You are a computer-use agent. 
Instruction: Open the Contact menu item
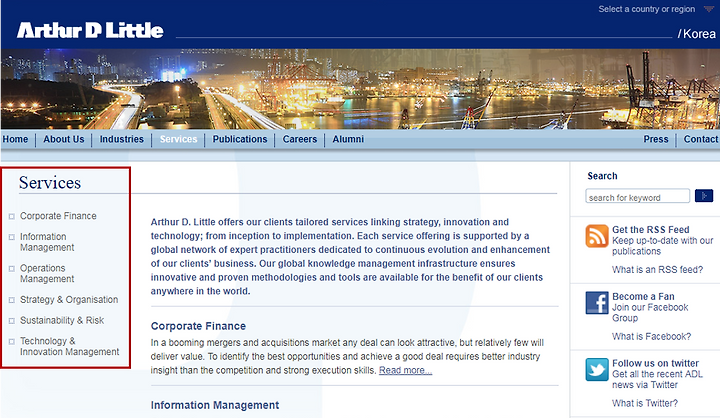click(x=701, y=139)
